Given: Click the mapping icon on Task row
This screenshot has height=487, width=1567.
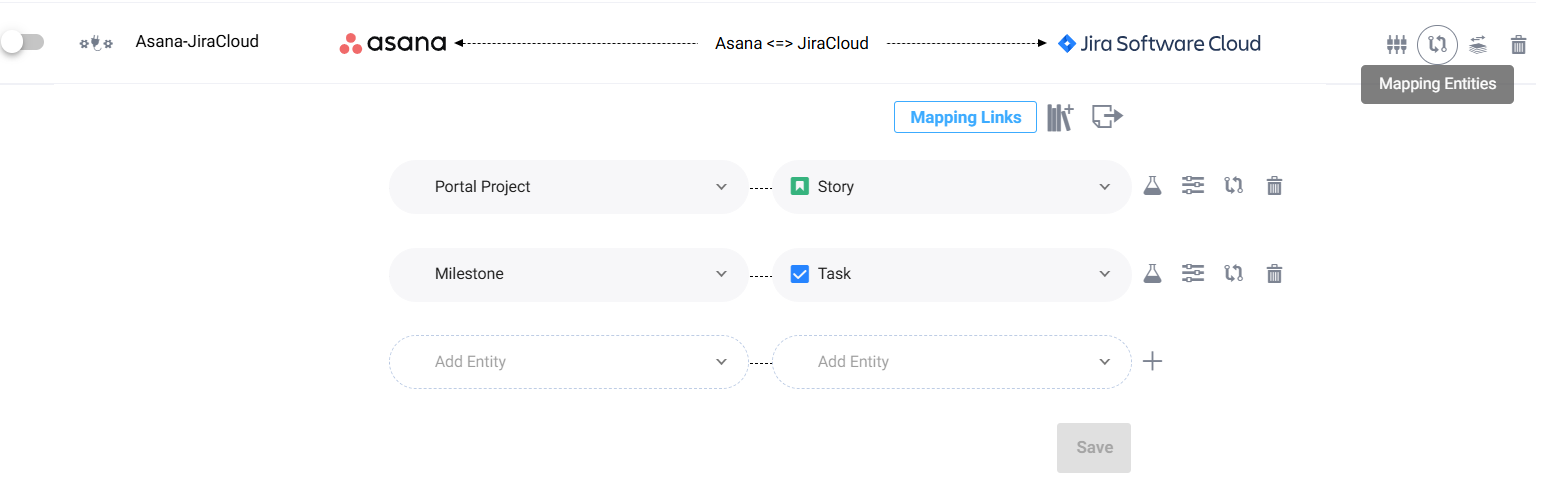Looking at the screenshot, I should (1234, 273).
